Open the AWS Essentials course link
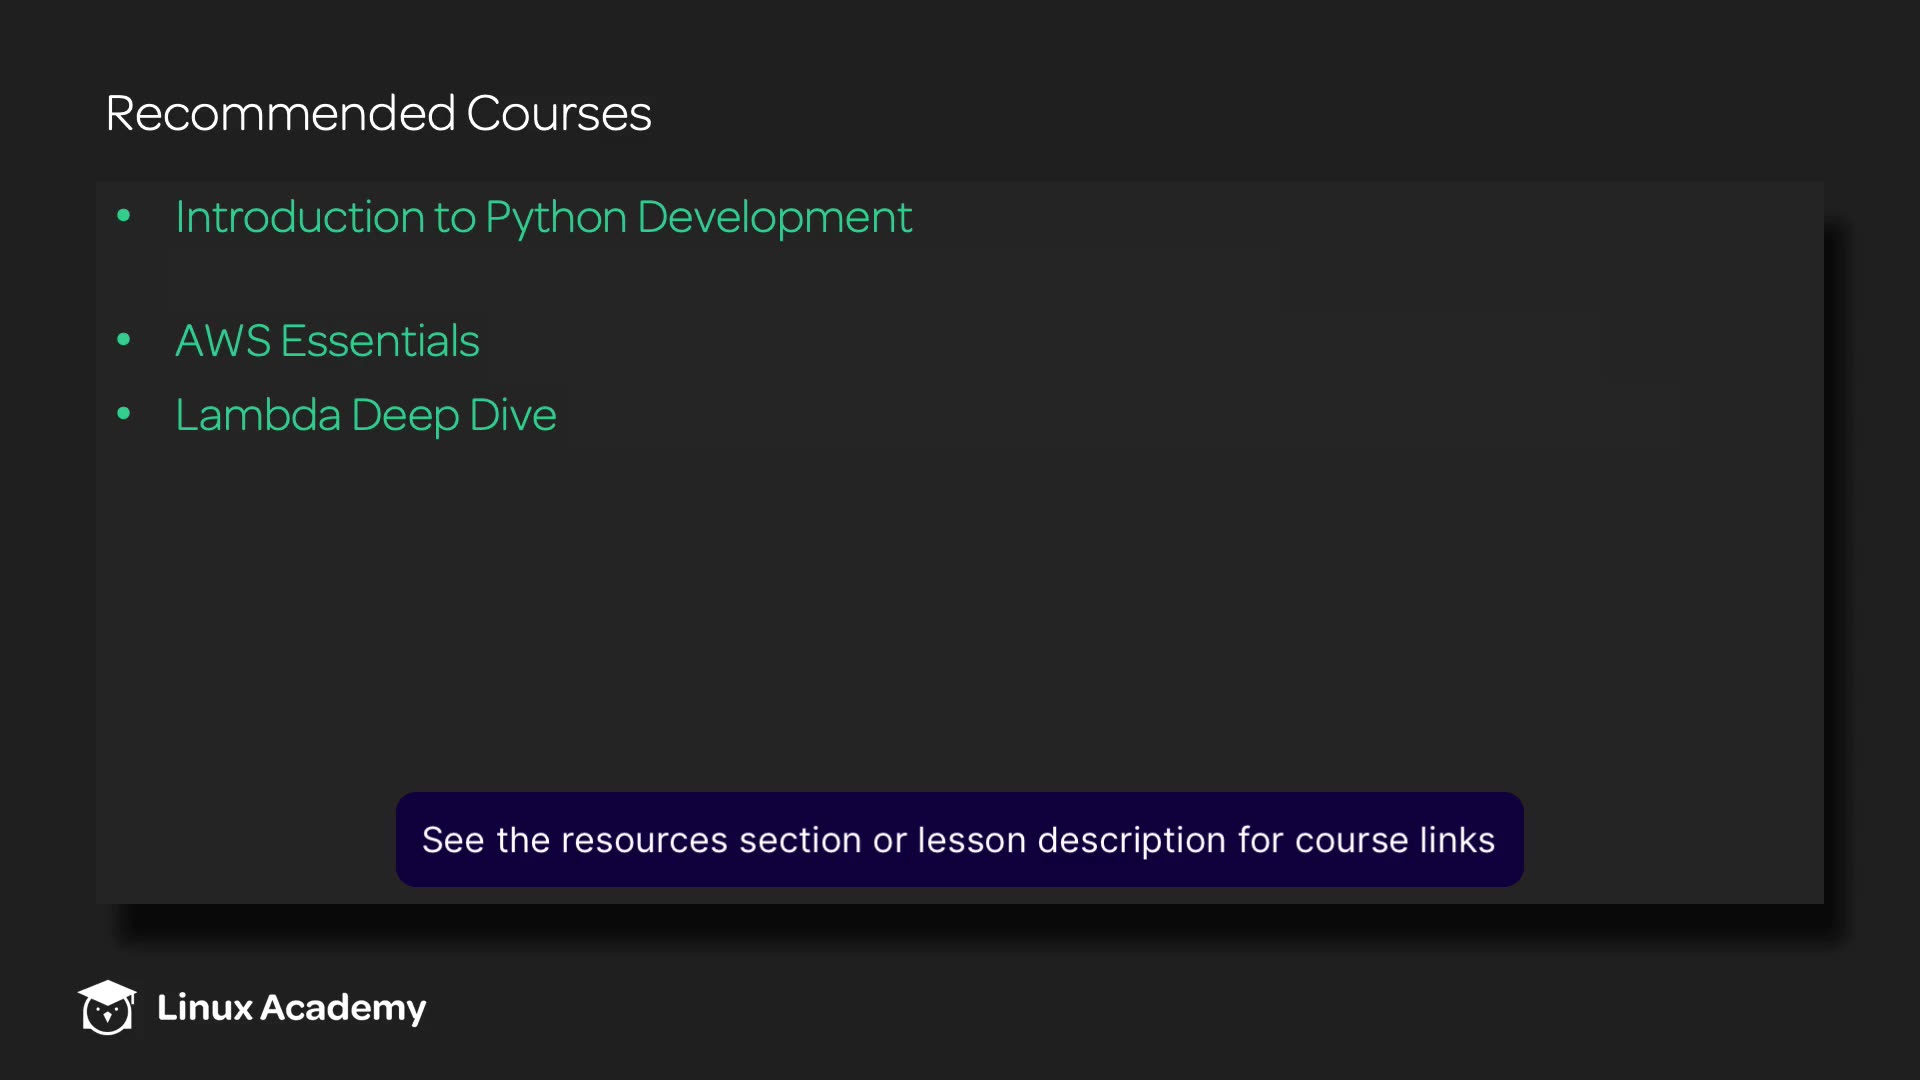Viewport: 1920px width, 1080px height. [327, 341]
